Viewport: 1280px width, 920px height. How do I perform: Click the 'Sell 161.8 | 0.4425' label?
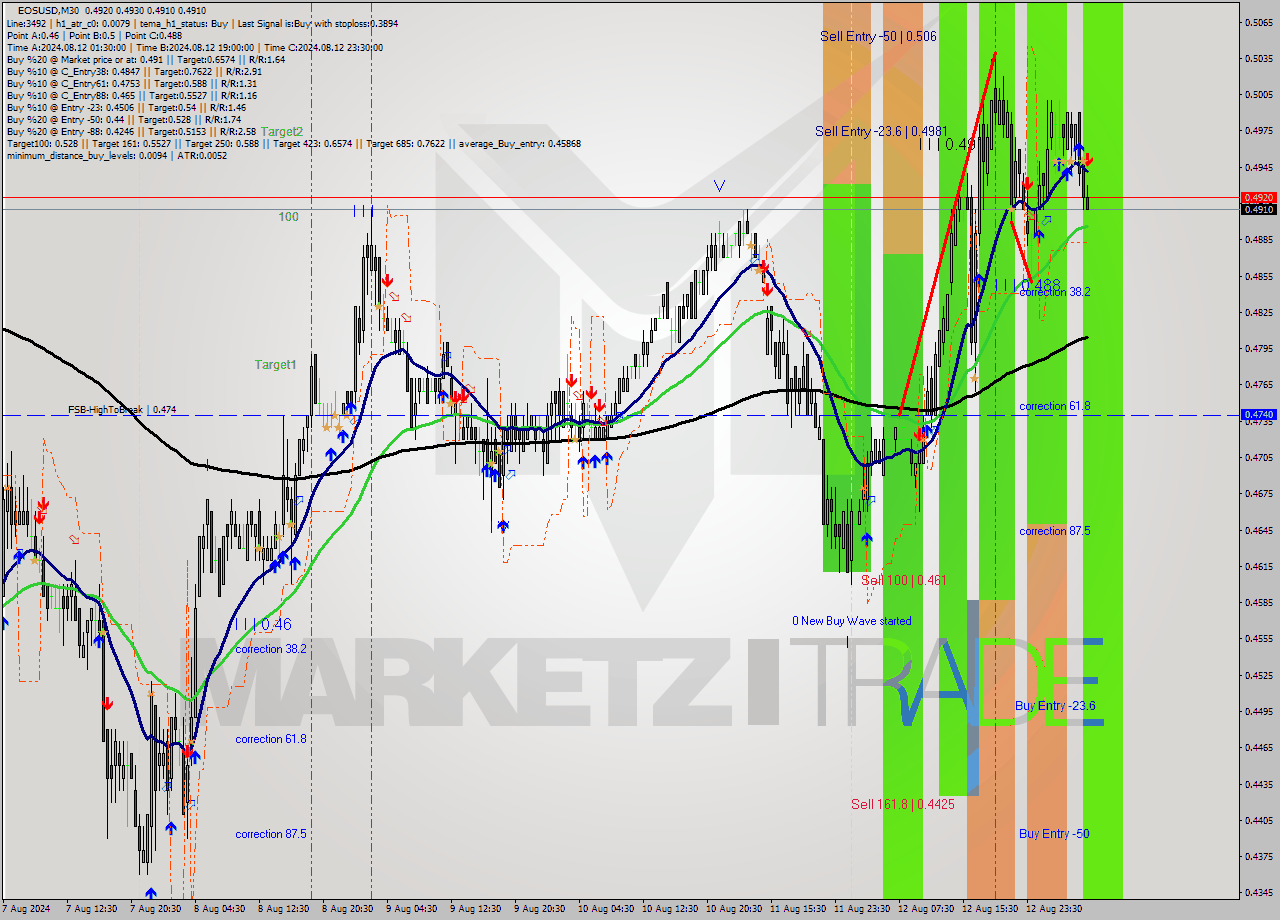pos(902,804)
